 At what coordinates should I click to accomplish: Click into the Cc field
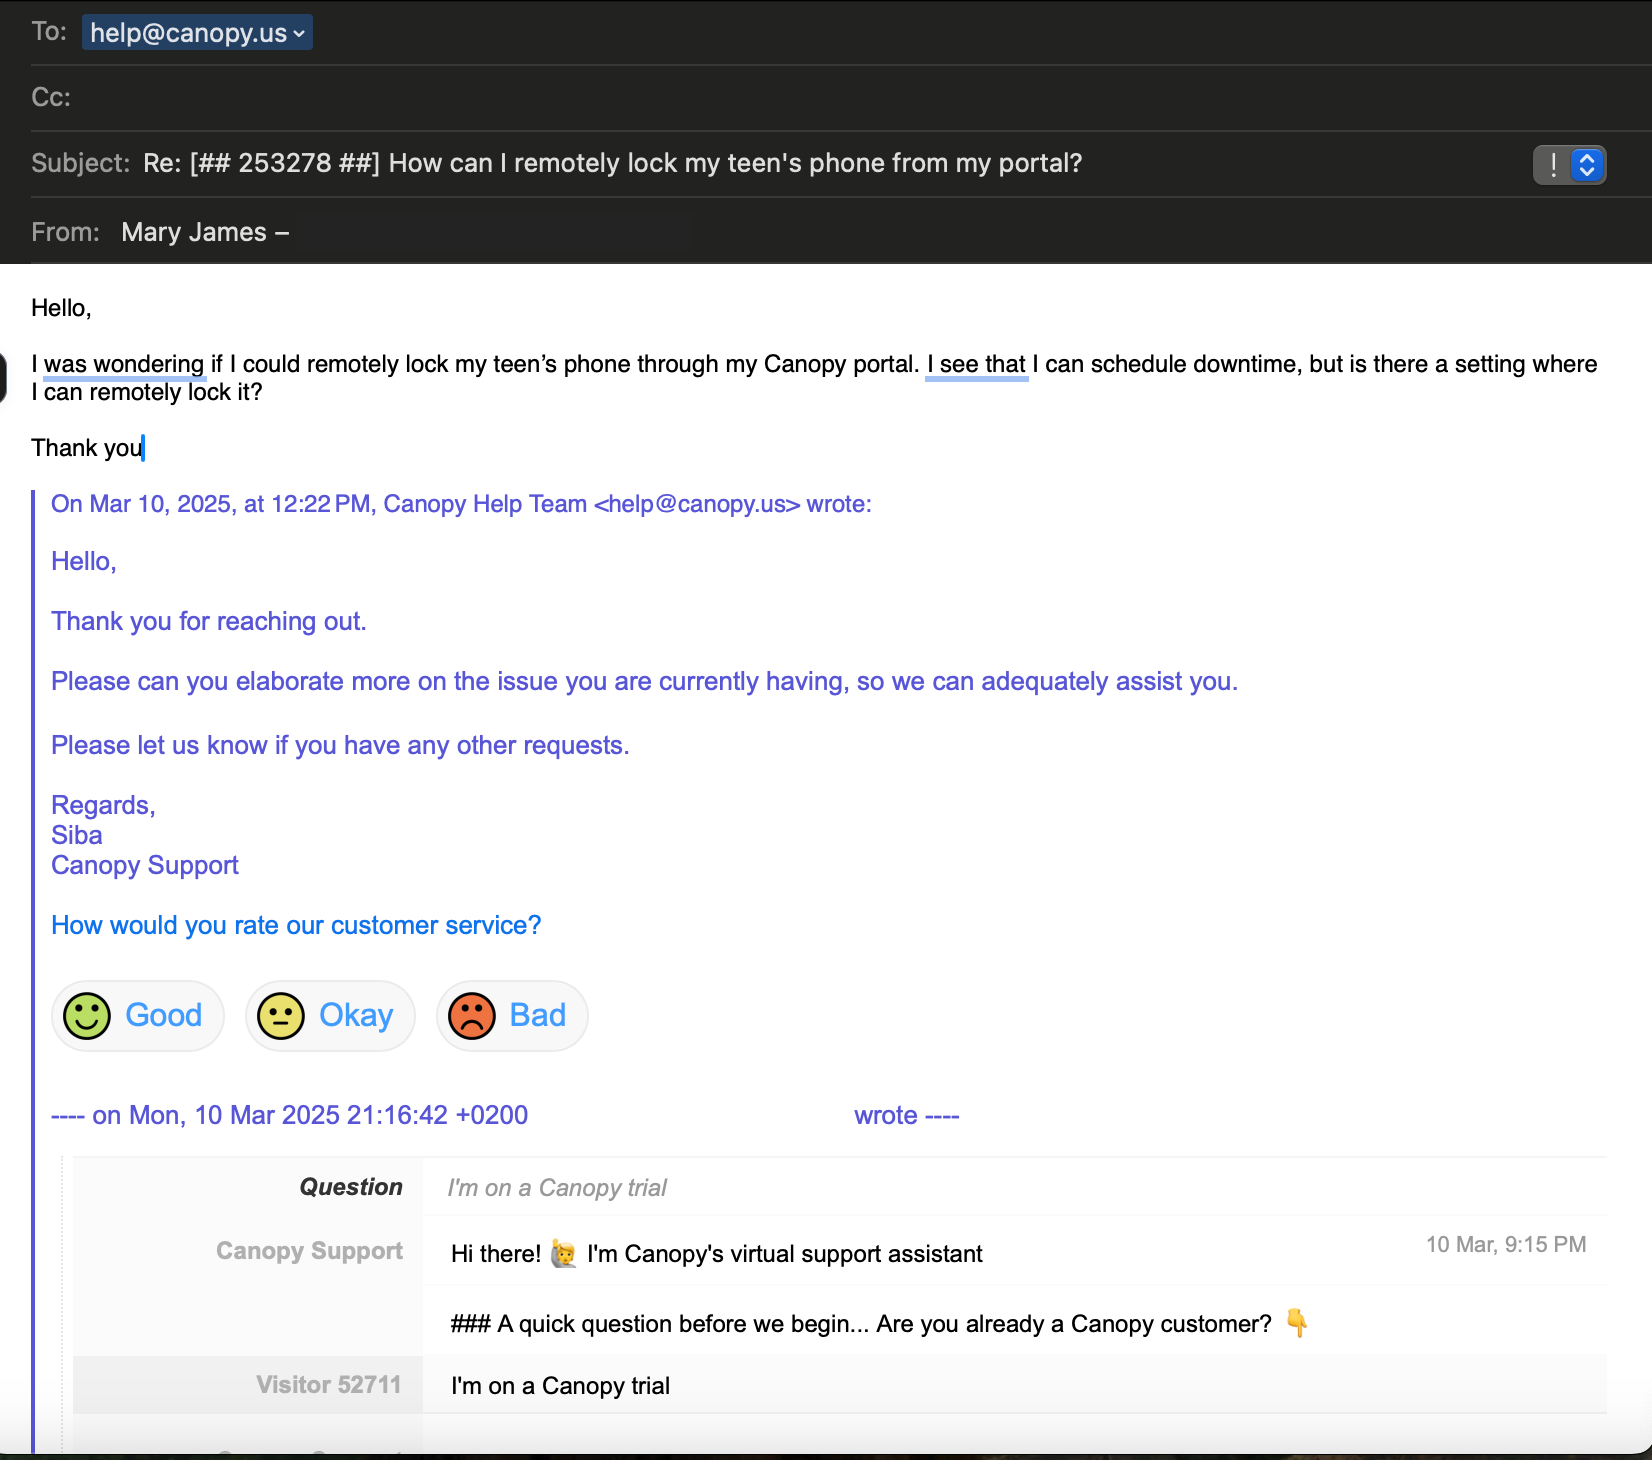point(840,98)
